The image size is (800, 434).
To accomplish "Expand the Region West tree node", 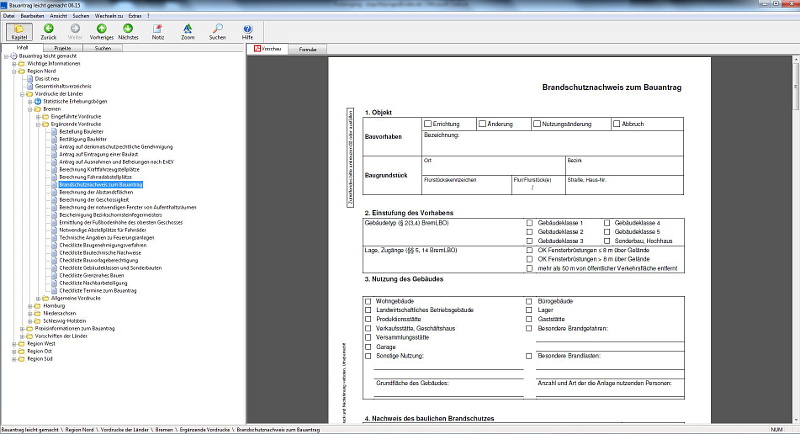I will click(14, 344).
